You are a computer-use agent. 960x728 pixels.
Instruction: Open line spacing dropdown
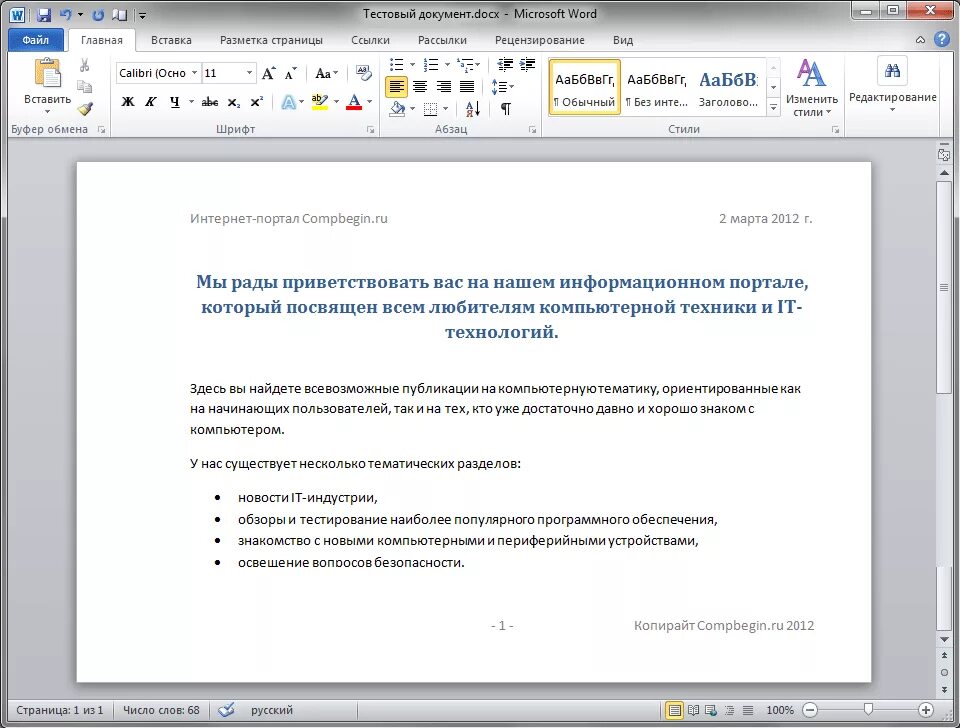[x=503, y=87]
